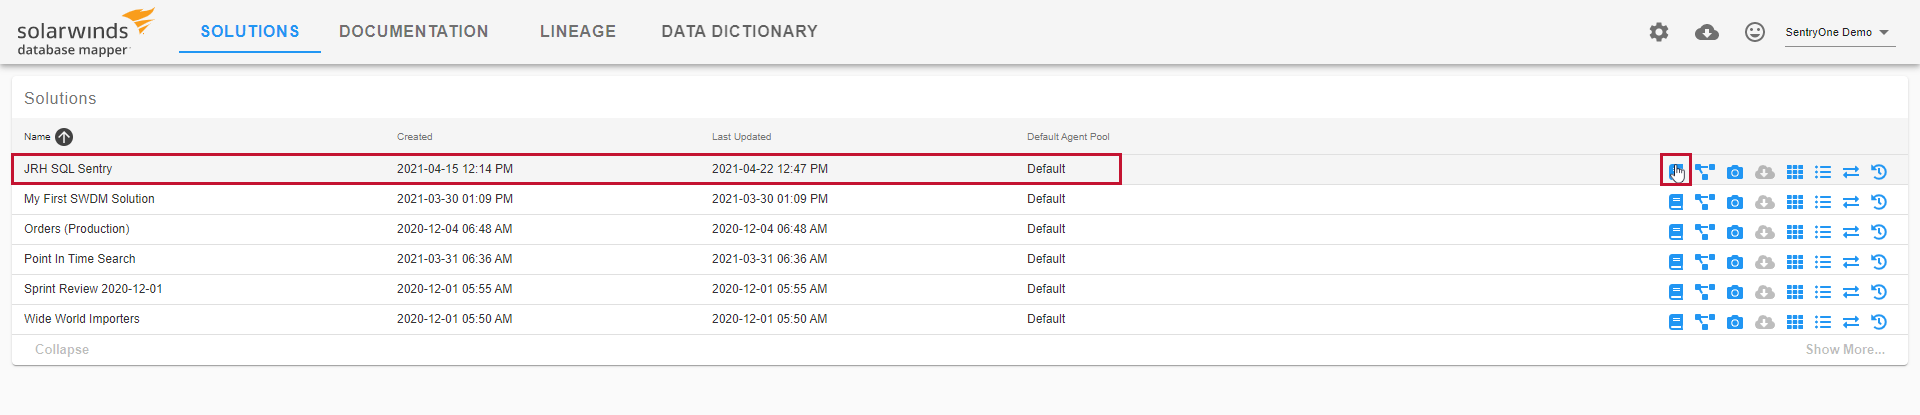Click smiley feedback icon in top bar
This screenshot has width=1920, height=415.
pos(1755,32)
